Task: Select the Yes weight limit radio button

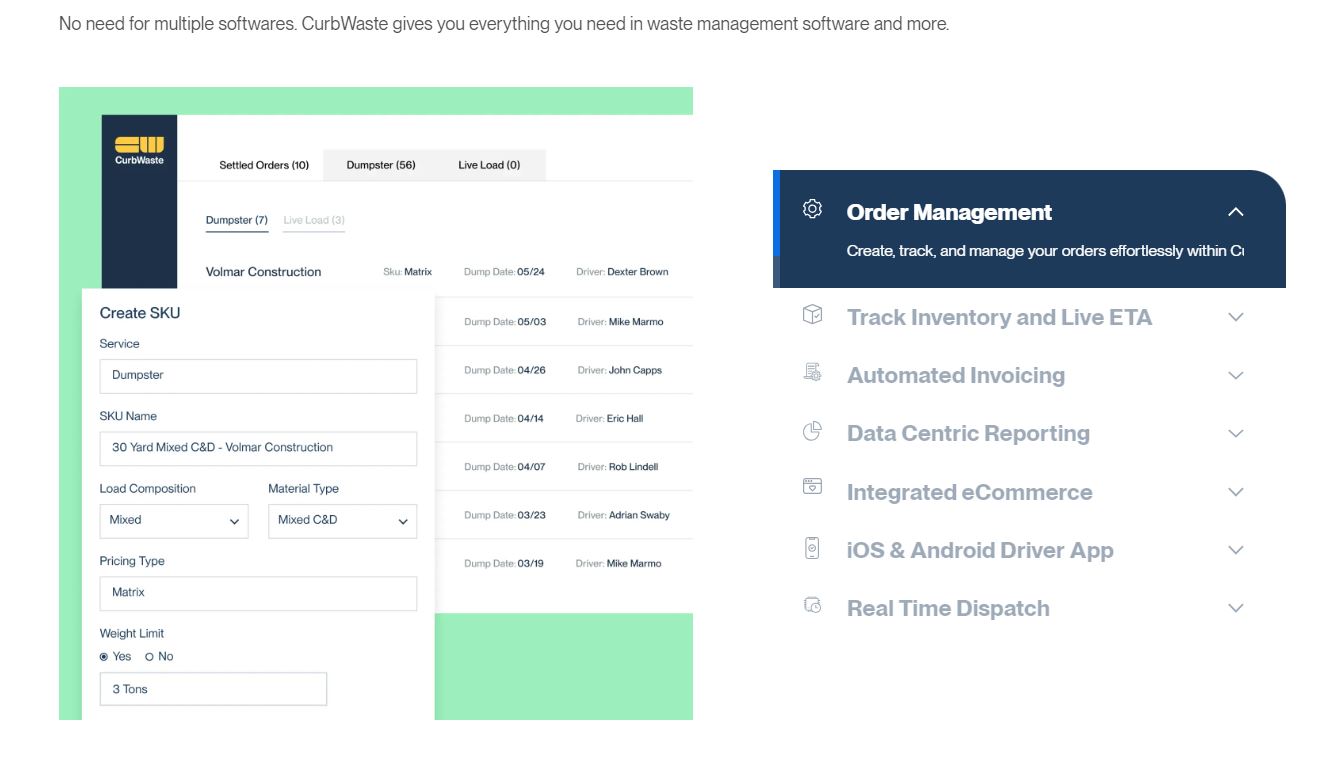Action: point(104,657)
